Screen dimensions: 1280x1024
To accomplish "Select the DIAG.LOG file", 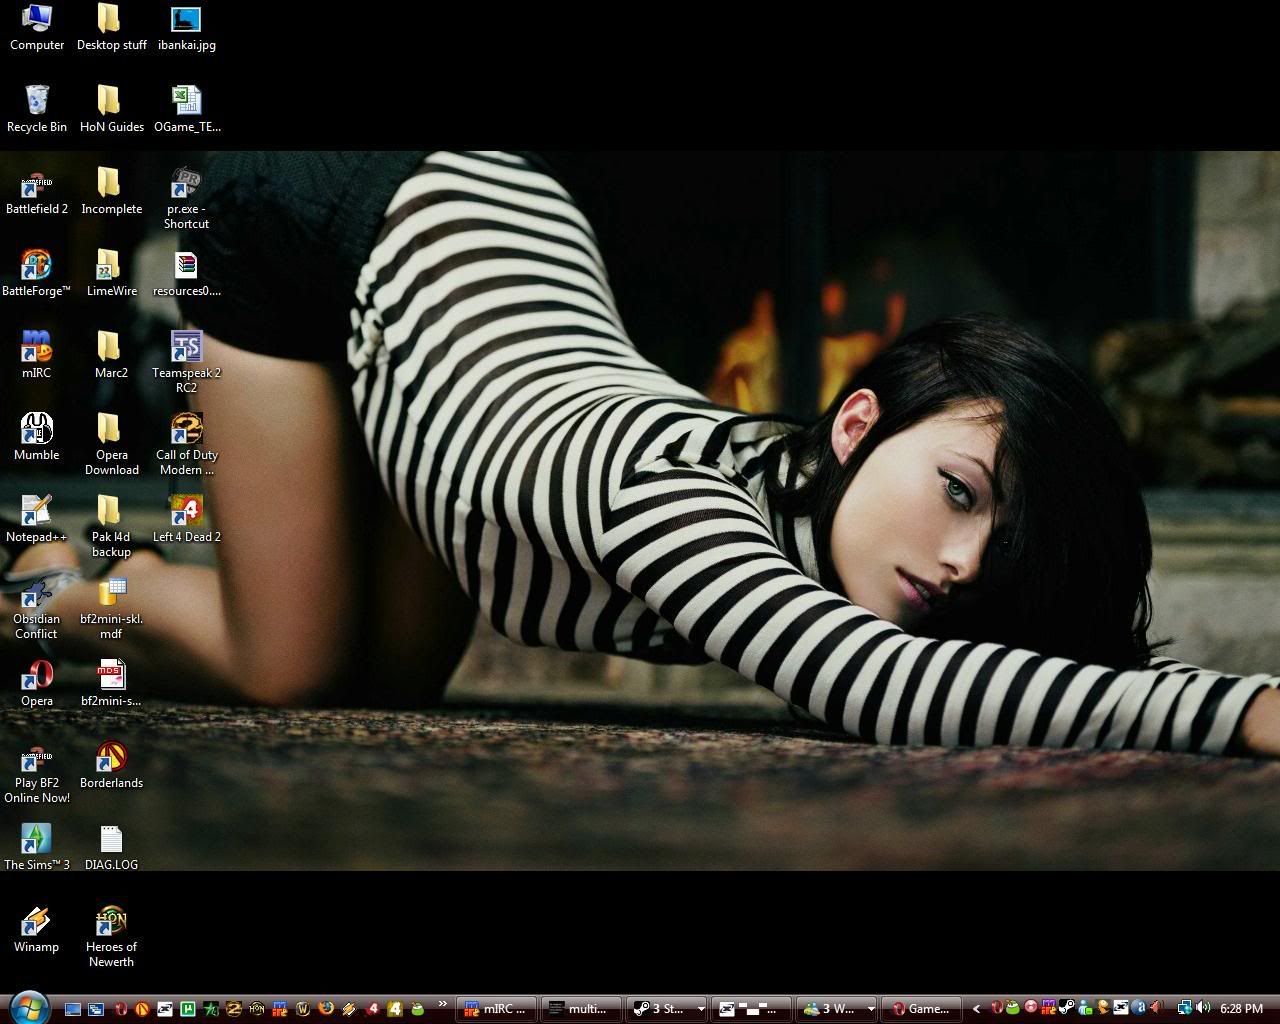I will [111, 847].
